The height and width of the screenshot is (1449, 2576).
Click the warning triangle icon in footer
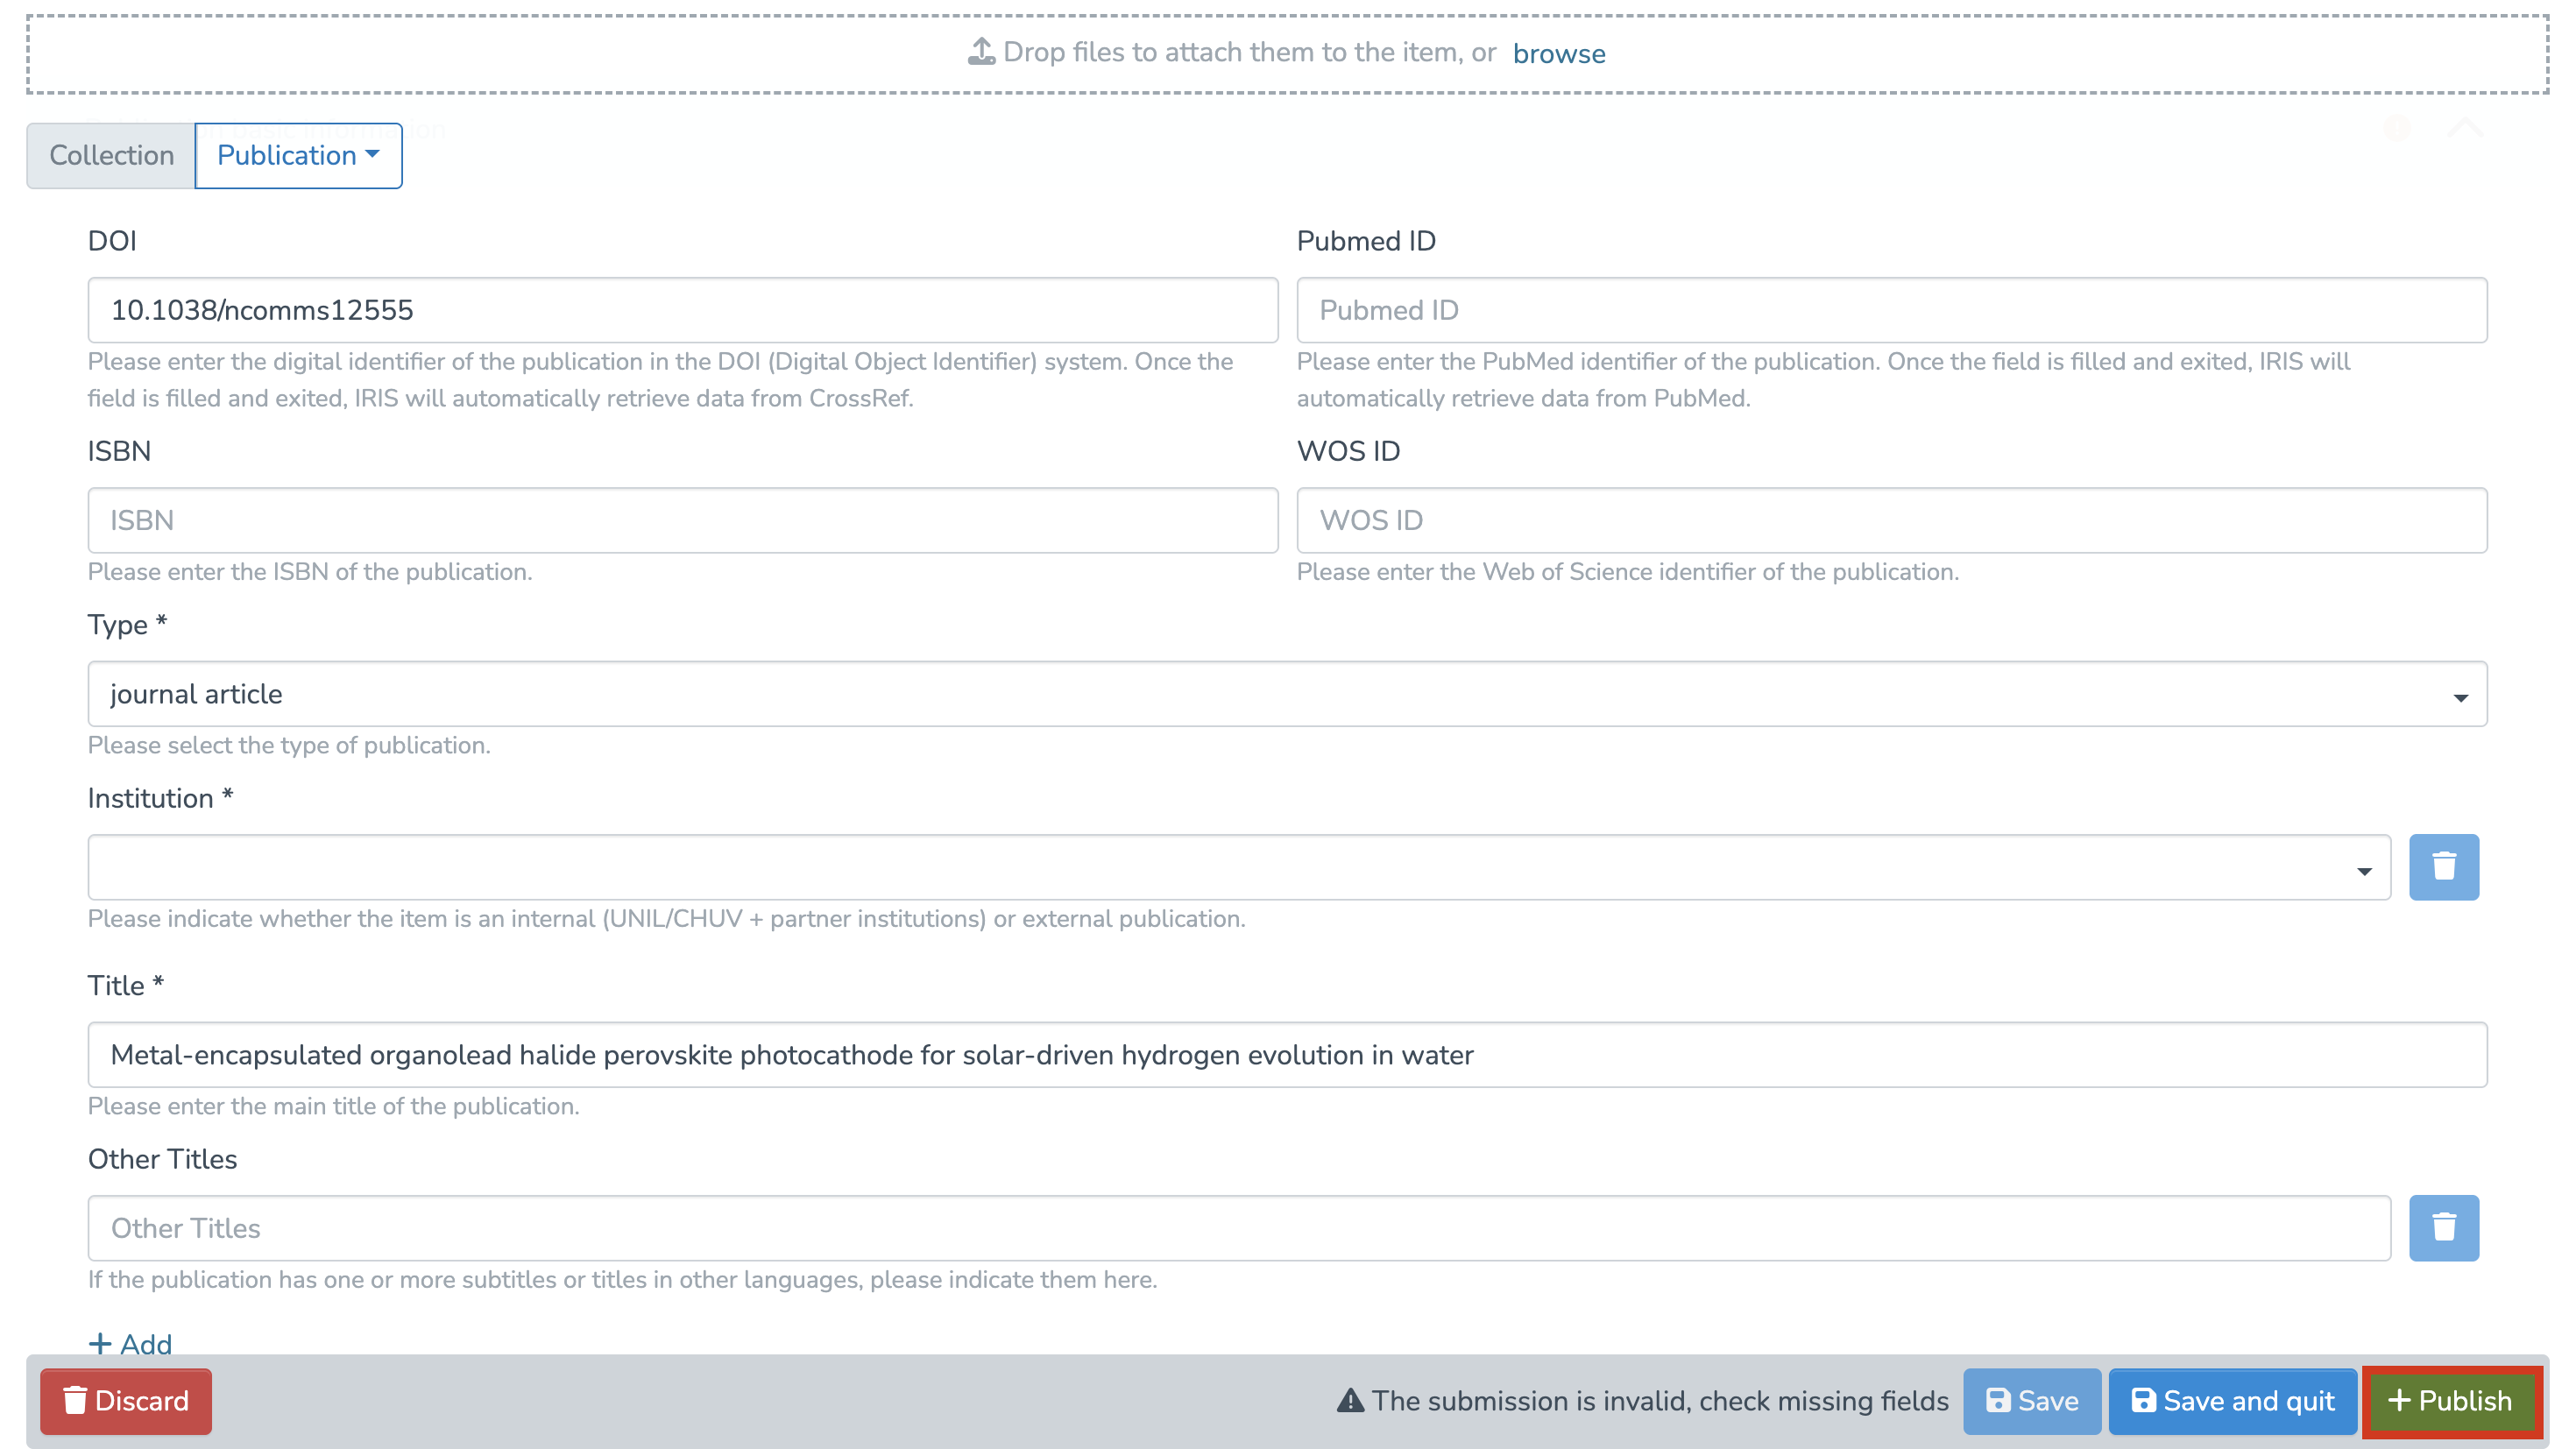pyautogui.click(x=1350, y=1400)
